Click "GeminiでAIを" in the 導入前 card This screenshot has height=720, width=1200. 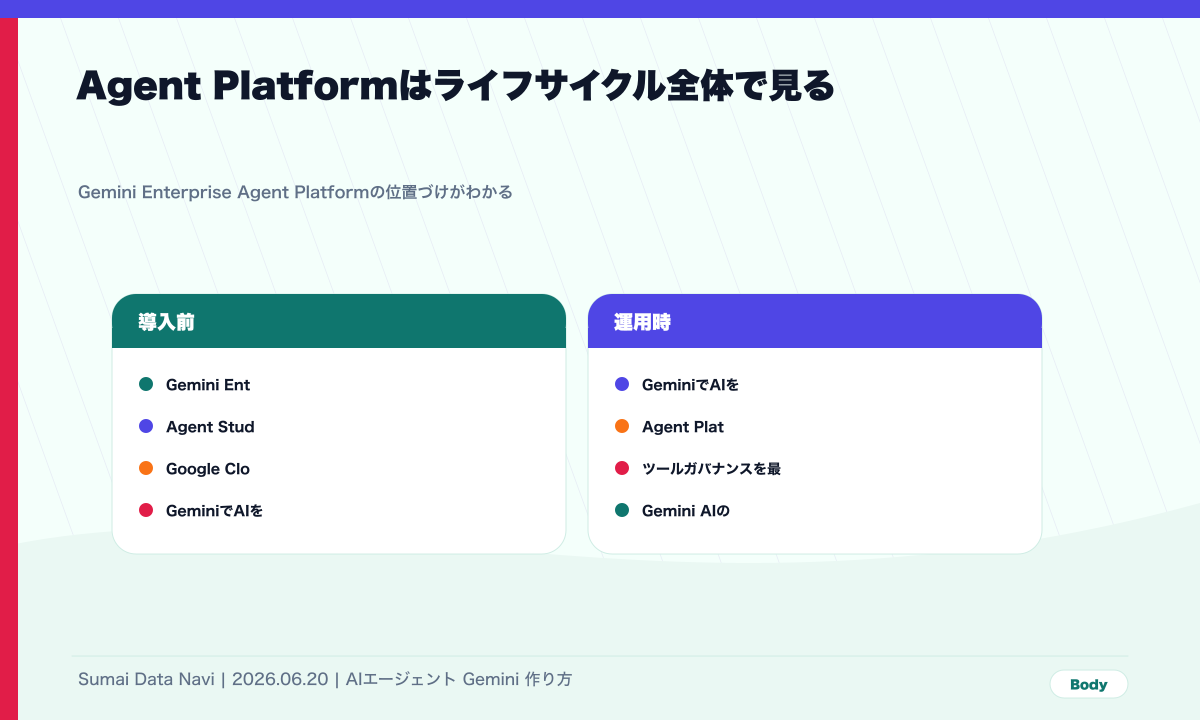coord(214,510)
